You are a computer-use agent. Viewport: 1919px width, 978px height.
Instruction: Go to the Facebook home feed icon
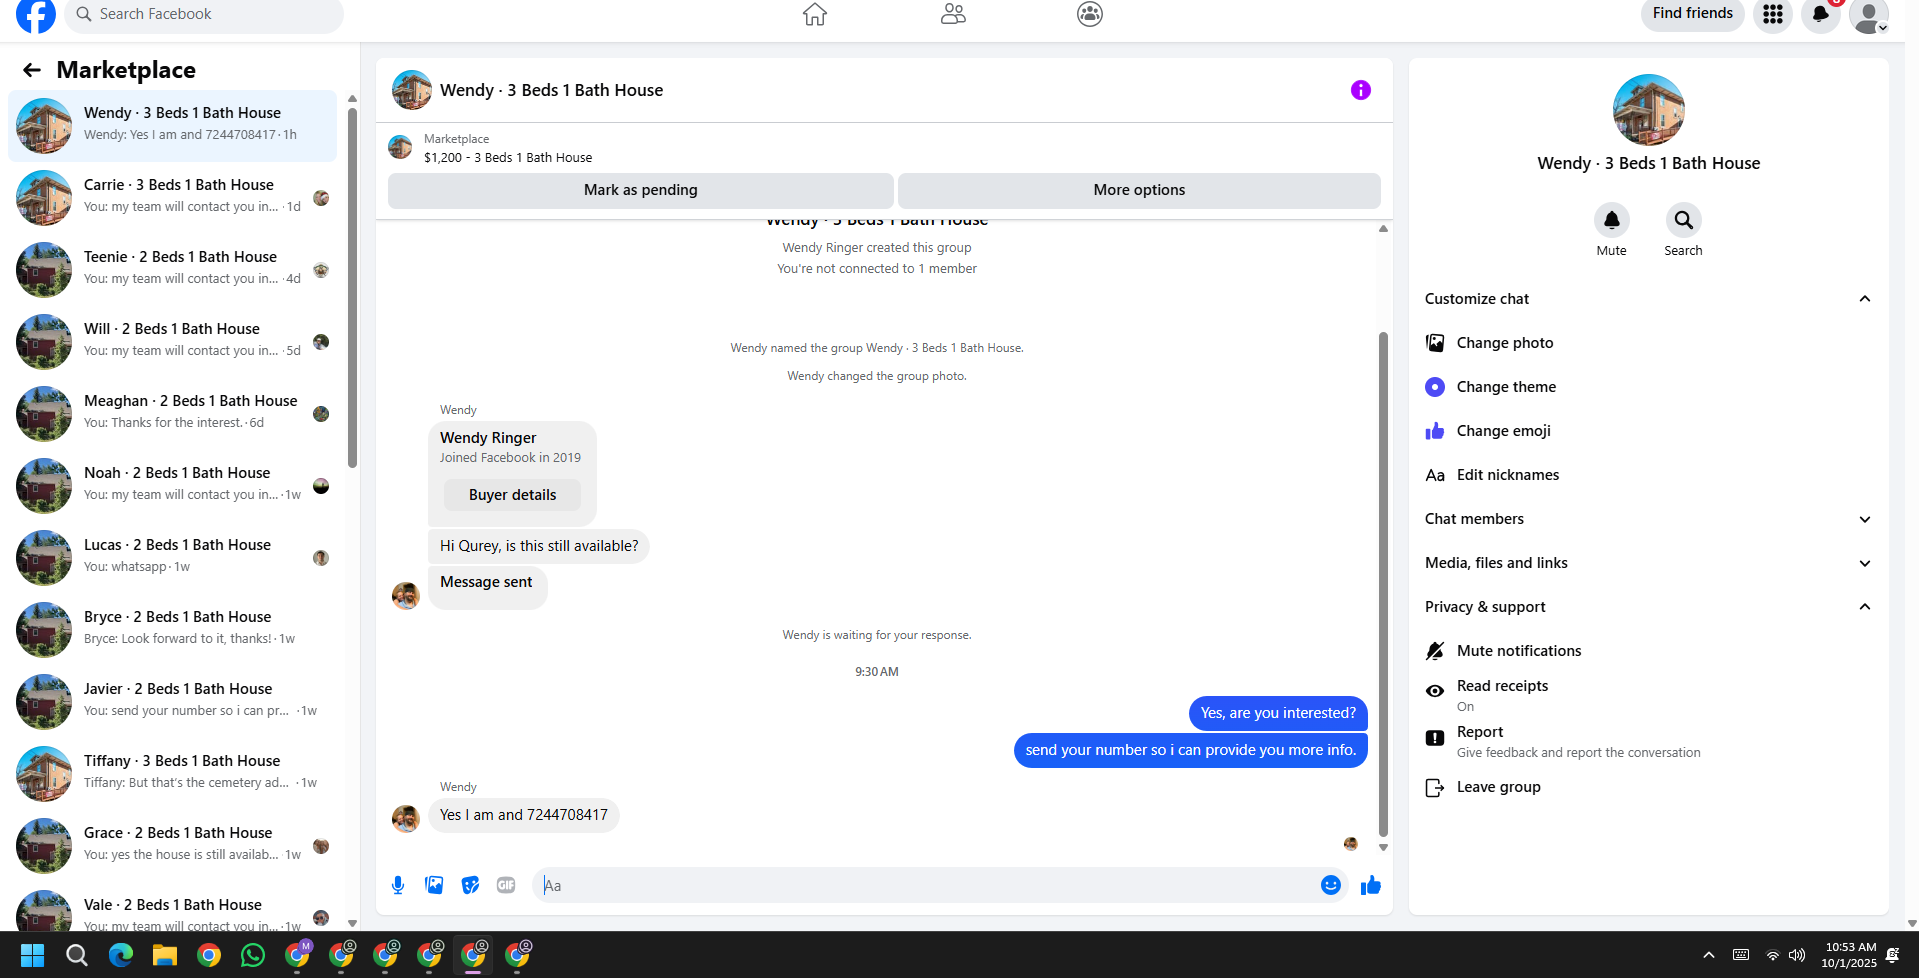(815, 14)
